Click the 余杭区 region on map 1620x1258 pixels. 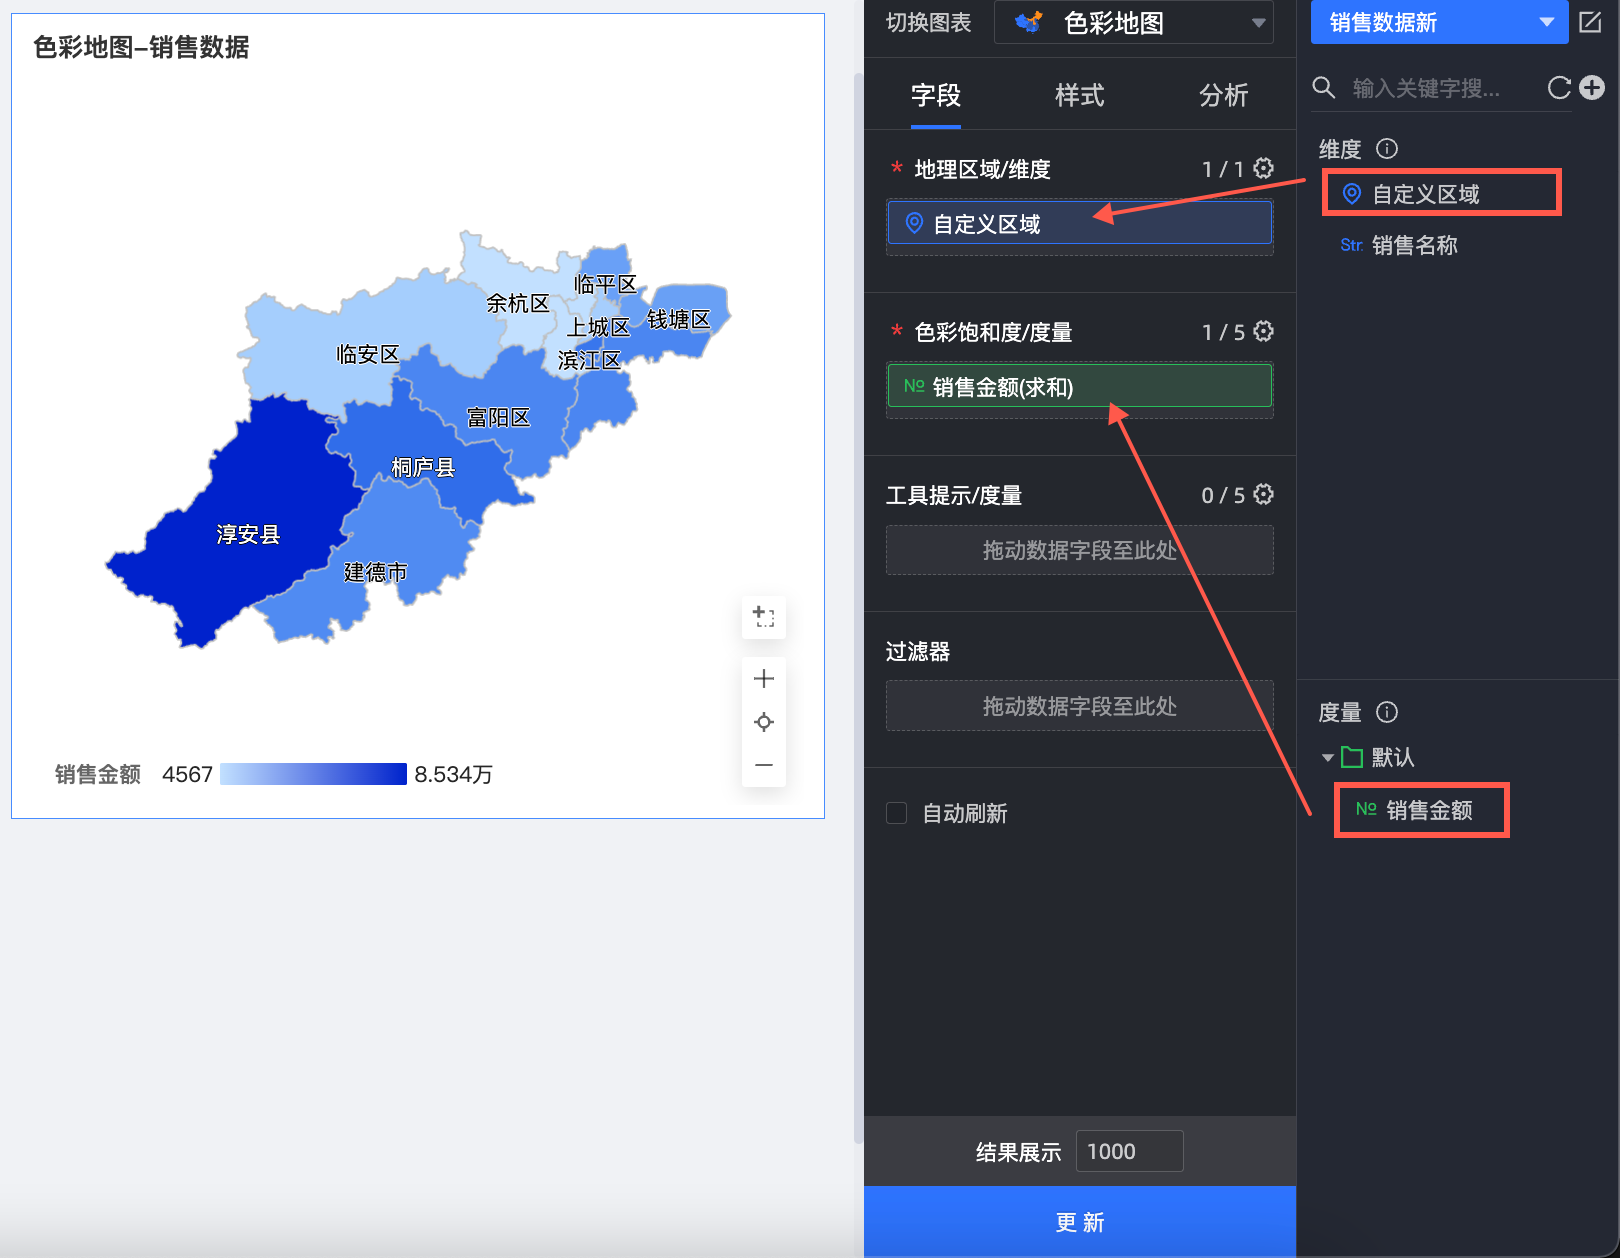pos(518,303)
